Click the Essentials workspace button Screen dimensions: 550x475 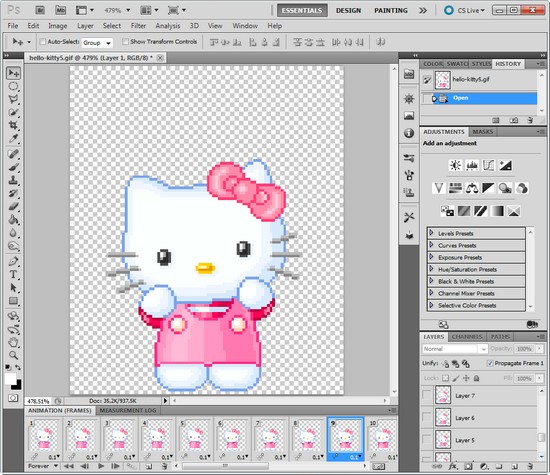click(x=302, y=11)
